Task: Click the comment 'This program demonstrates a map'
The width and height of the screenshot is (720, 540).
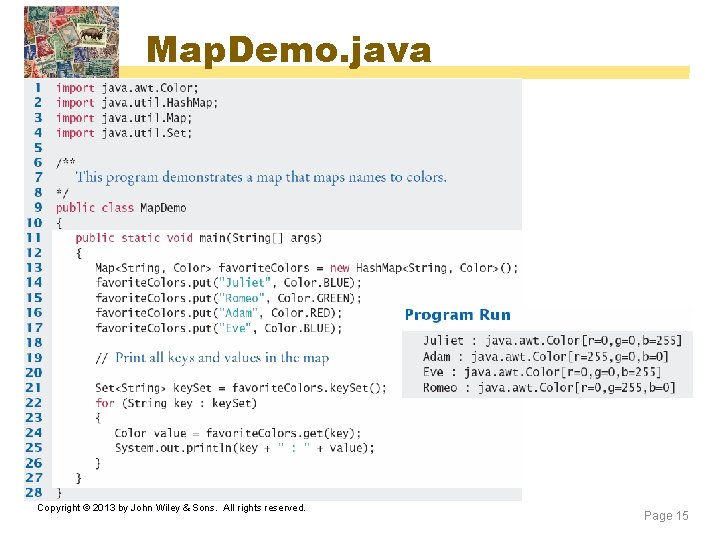Action: pos(261,177)
